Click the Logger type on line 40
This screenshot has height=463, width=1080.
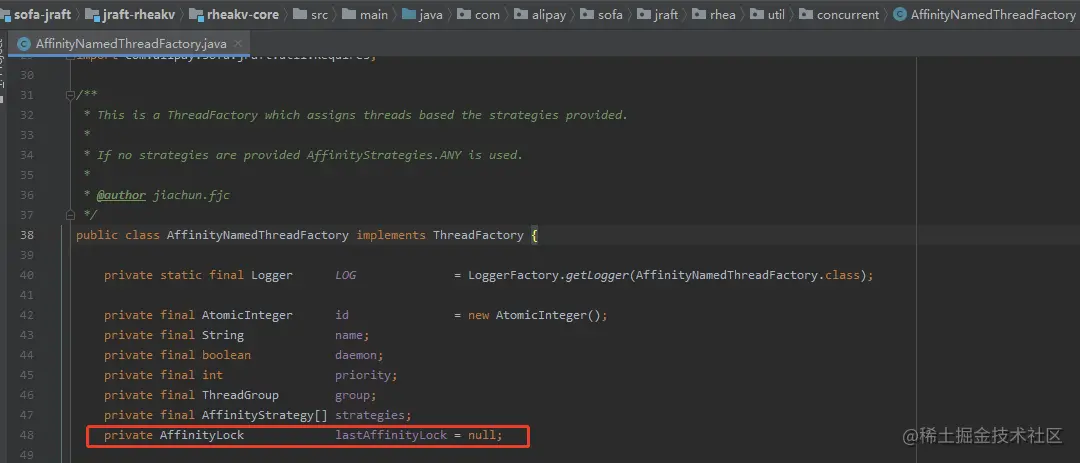pyautogui.click(x=271, y=275)
